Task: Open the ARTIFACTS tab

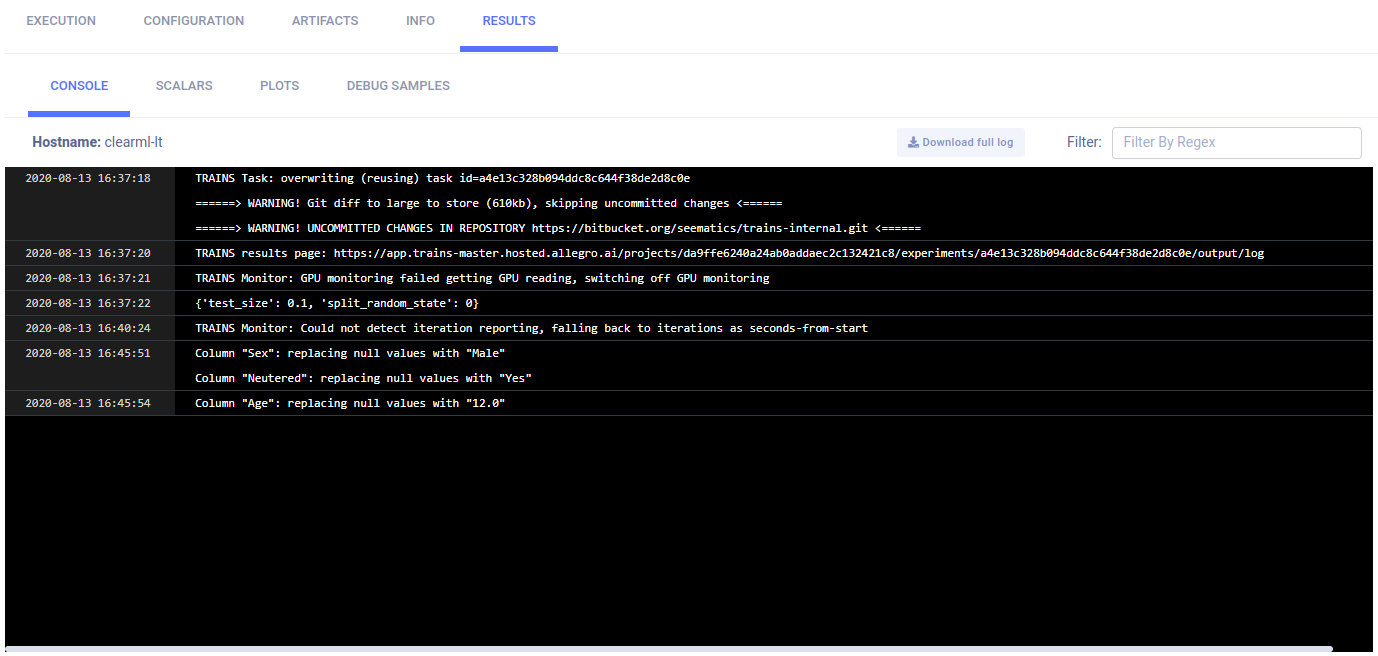Action: (325, 21)
